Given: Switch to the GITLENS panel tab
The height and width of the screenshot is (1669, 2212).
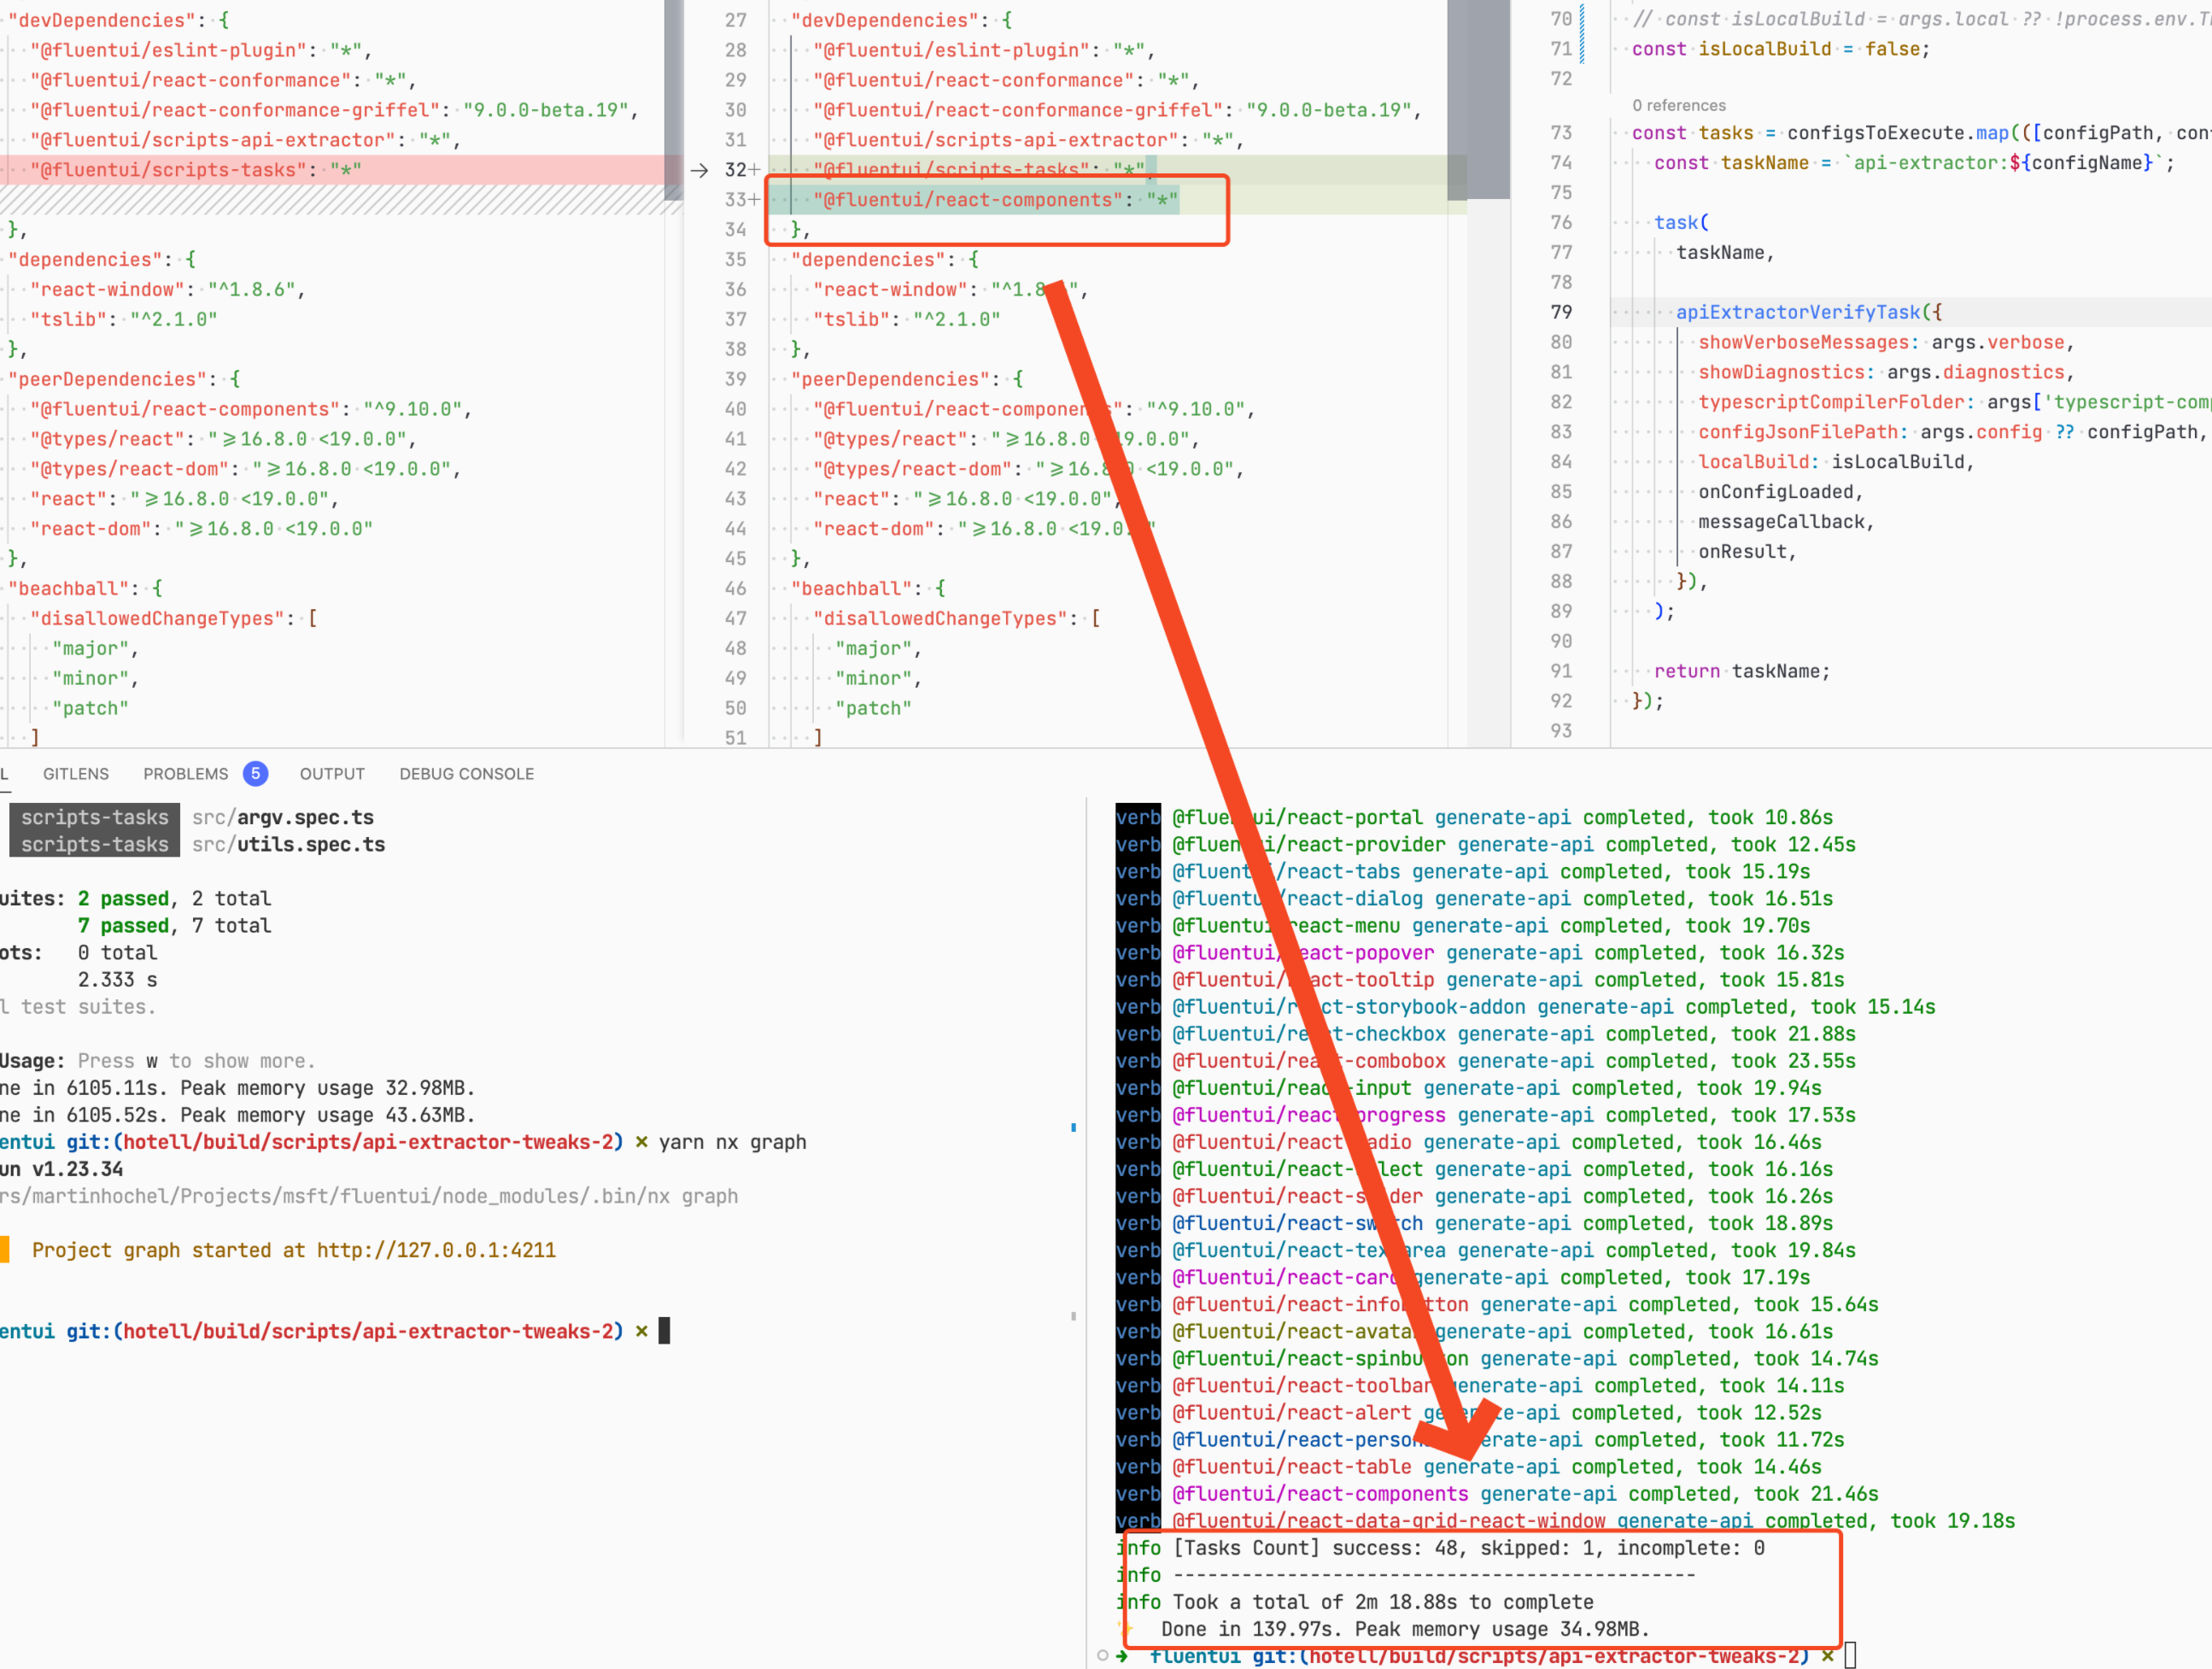Looking at the screenshot, I should 76,774.
